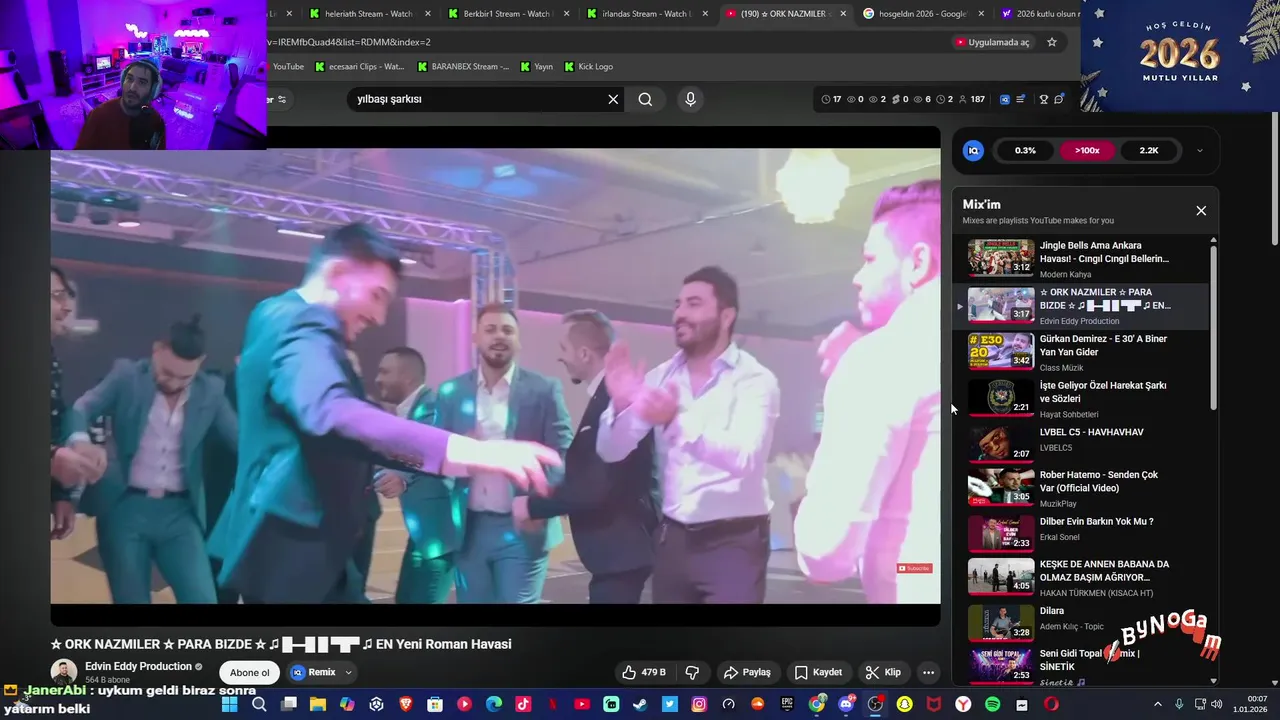The height and width of the screenshot is (720, 1280).
Task: Close the ORK NAZMILER YouTube tab
Action: click(843, 14)
